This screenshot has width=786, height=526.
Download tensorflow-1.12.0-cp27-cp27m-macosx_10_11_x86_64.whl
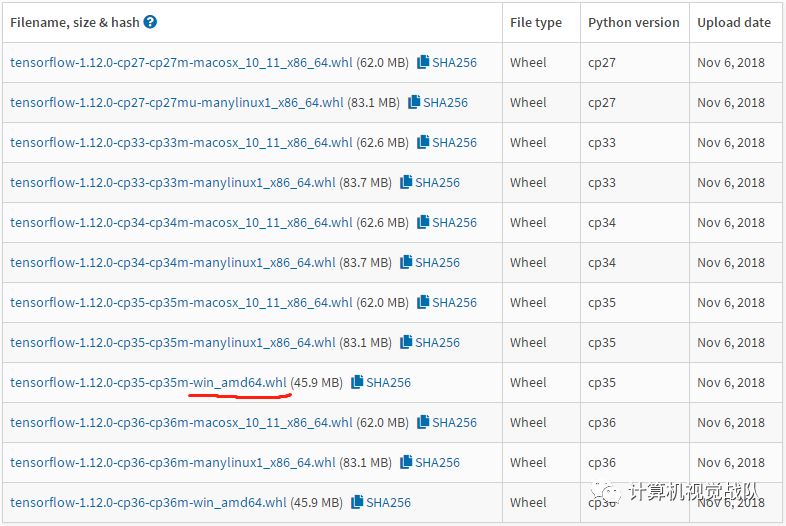click(181, 63)
